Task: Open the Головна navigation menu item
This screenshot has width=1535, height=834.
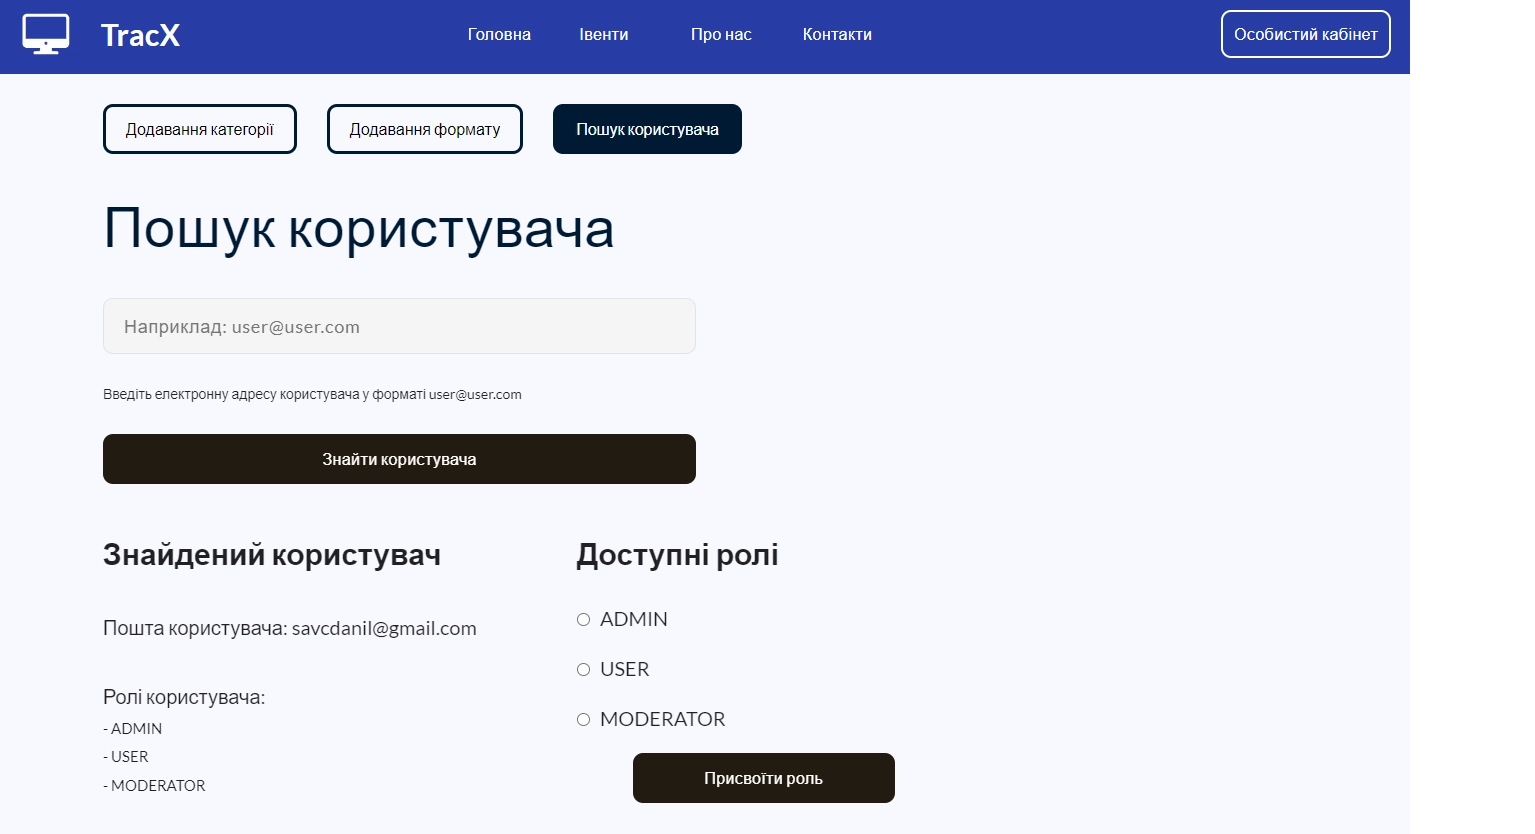Action: pyautogui.click(x=498, y=33)
